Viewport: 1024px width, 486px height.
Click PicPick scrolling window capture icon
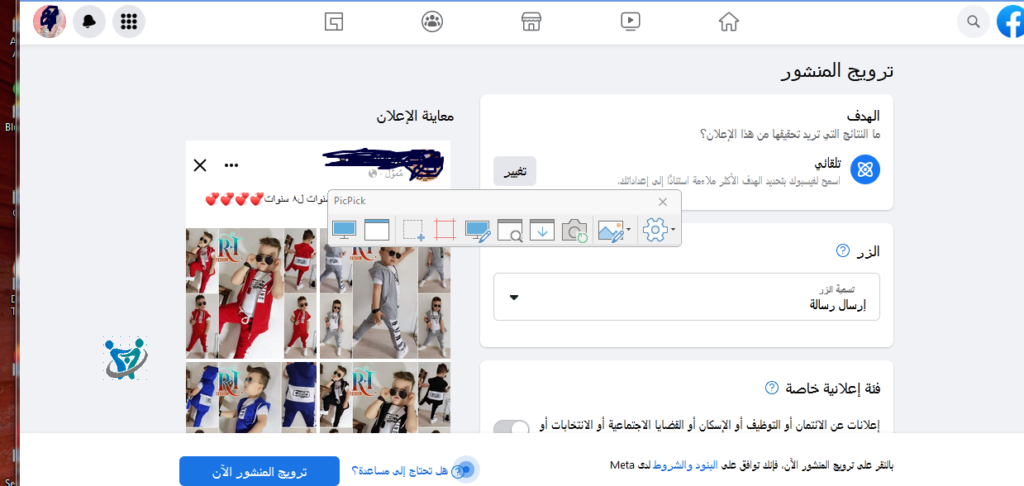(x=541, y=230)
